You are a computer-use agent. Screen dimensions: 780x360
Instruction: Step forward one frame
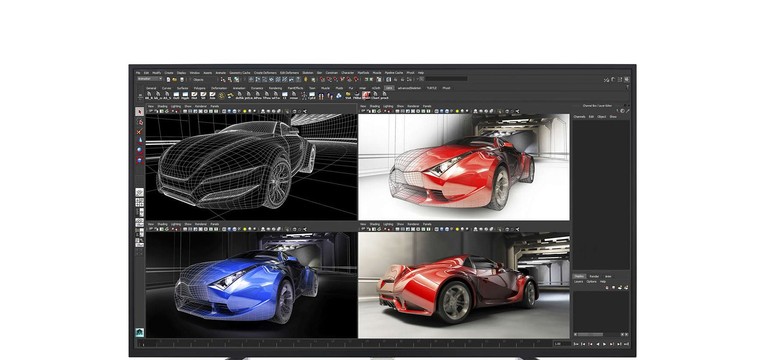tap(619, 344)
